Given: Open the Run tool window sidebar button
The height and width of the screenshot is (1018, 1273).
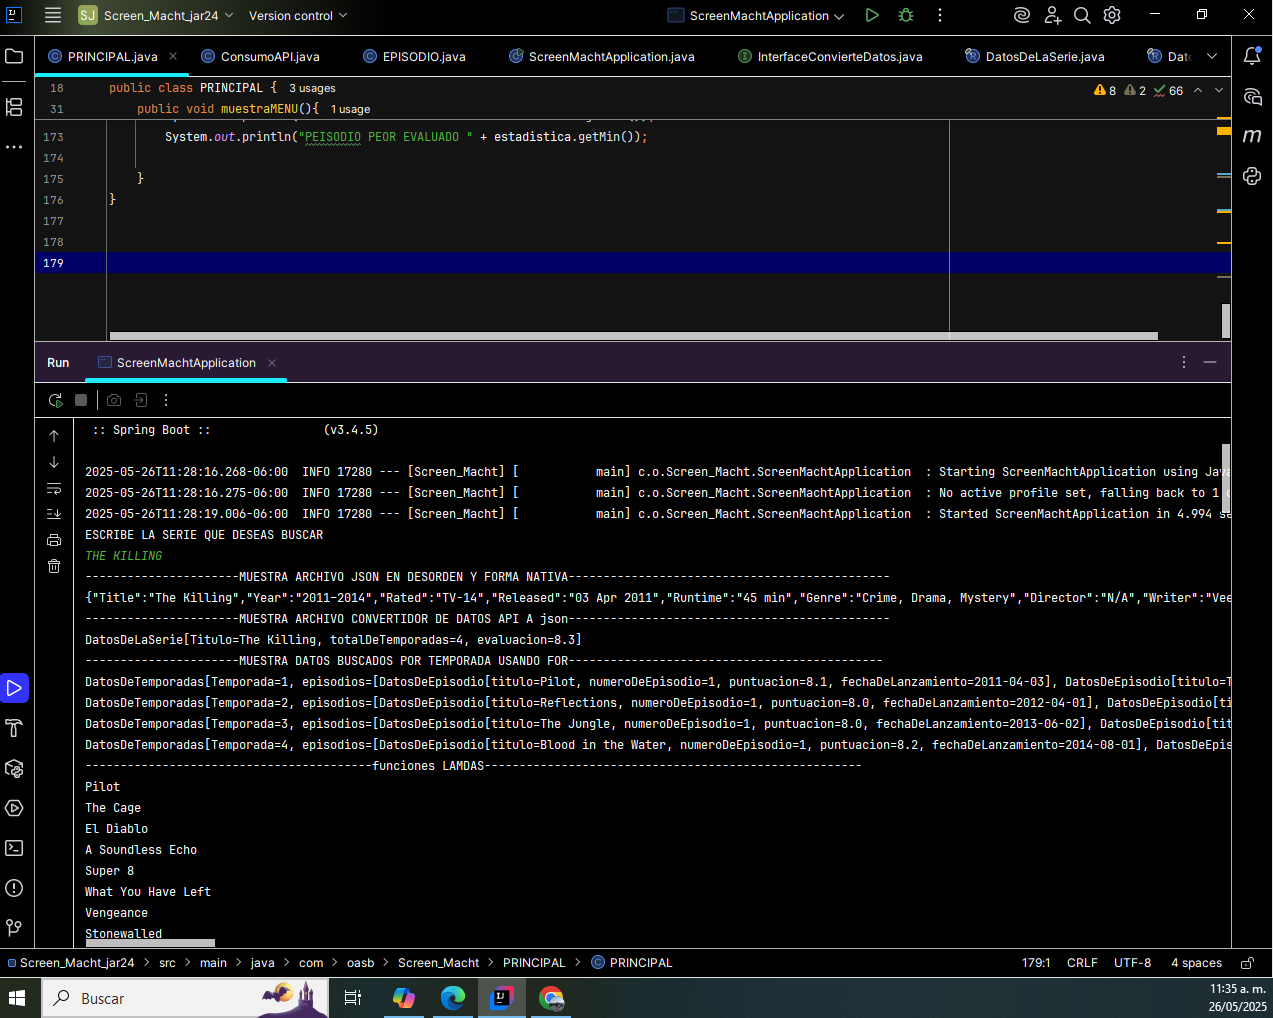Looking at the screenshot, I should coord(14,688).
